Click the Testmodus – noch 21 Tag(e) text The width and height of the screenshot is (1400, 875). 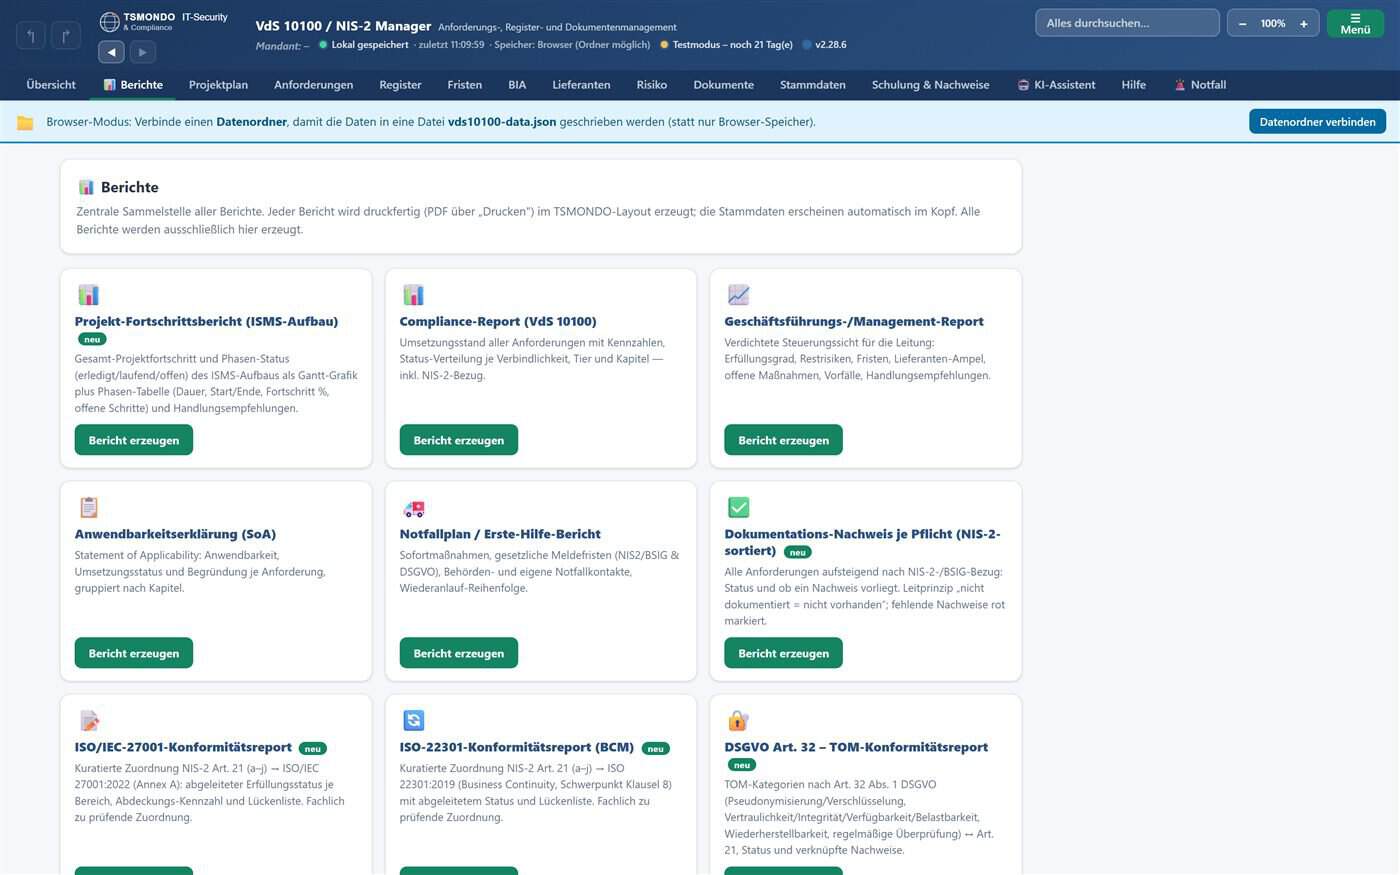pyautogui.click(x=733, y=45)
